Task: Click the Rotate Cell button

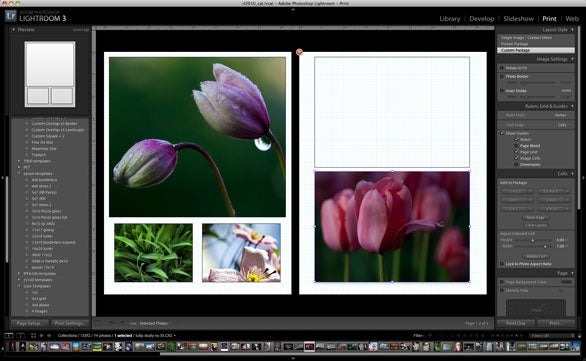Action: (x=536, y=256)
